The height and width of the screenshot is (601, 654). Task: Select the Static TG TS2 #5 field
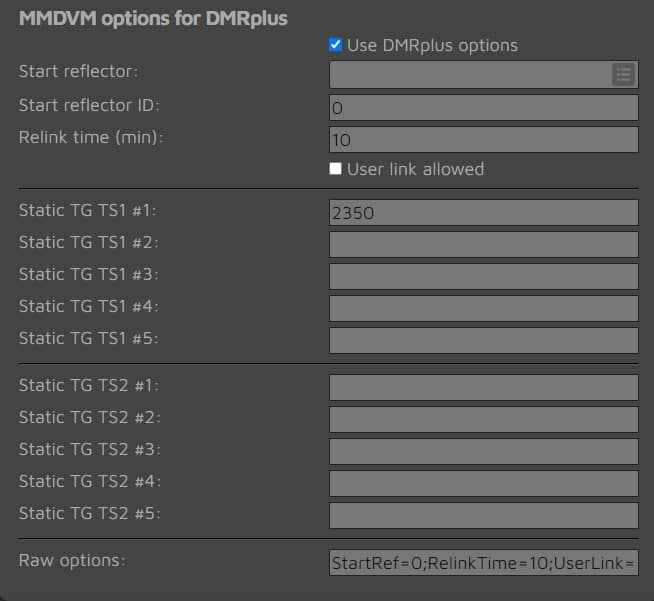point(483,516)
